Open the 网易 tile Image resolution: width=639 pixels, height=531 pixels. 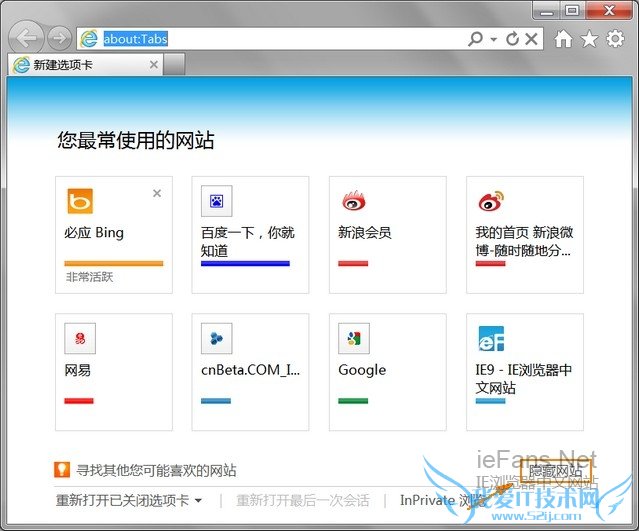point(114,372)
